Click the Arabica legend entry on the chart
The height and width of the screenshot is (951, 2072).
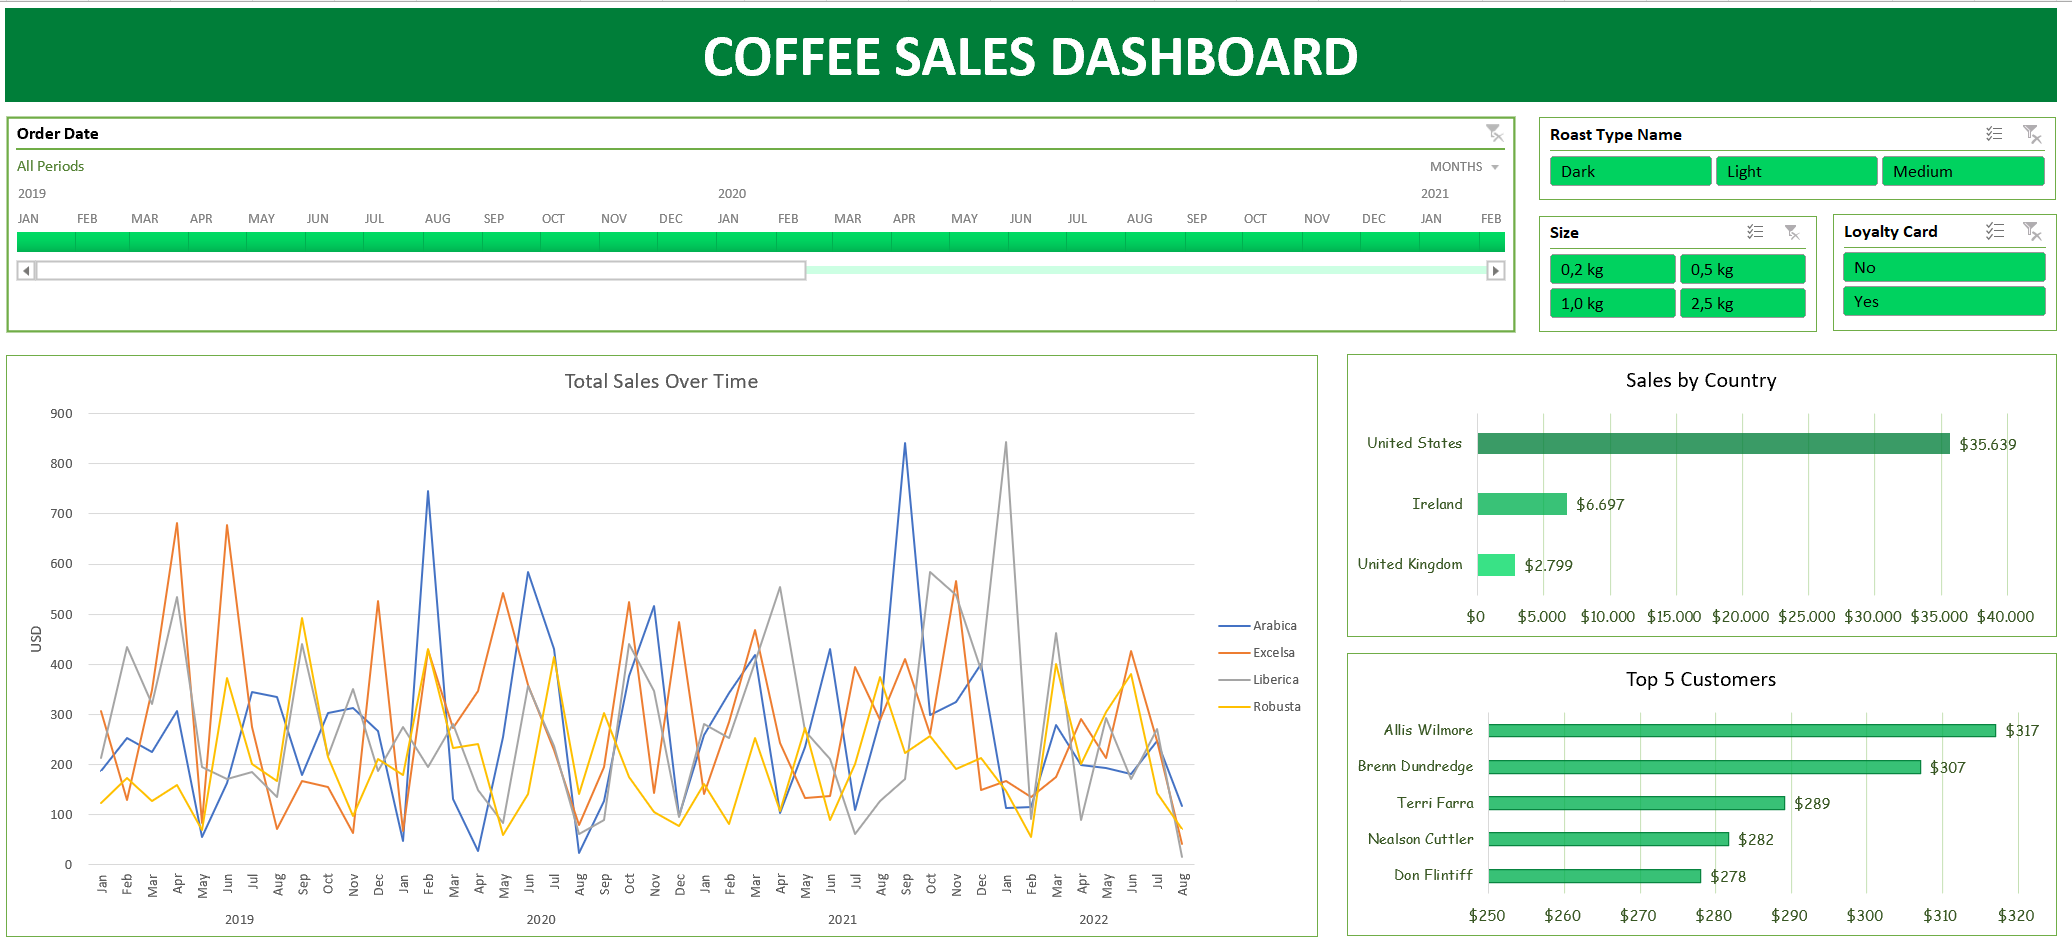pos(1272,625)
